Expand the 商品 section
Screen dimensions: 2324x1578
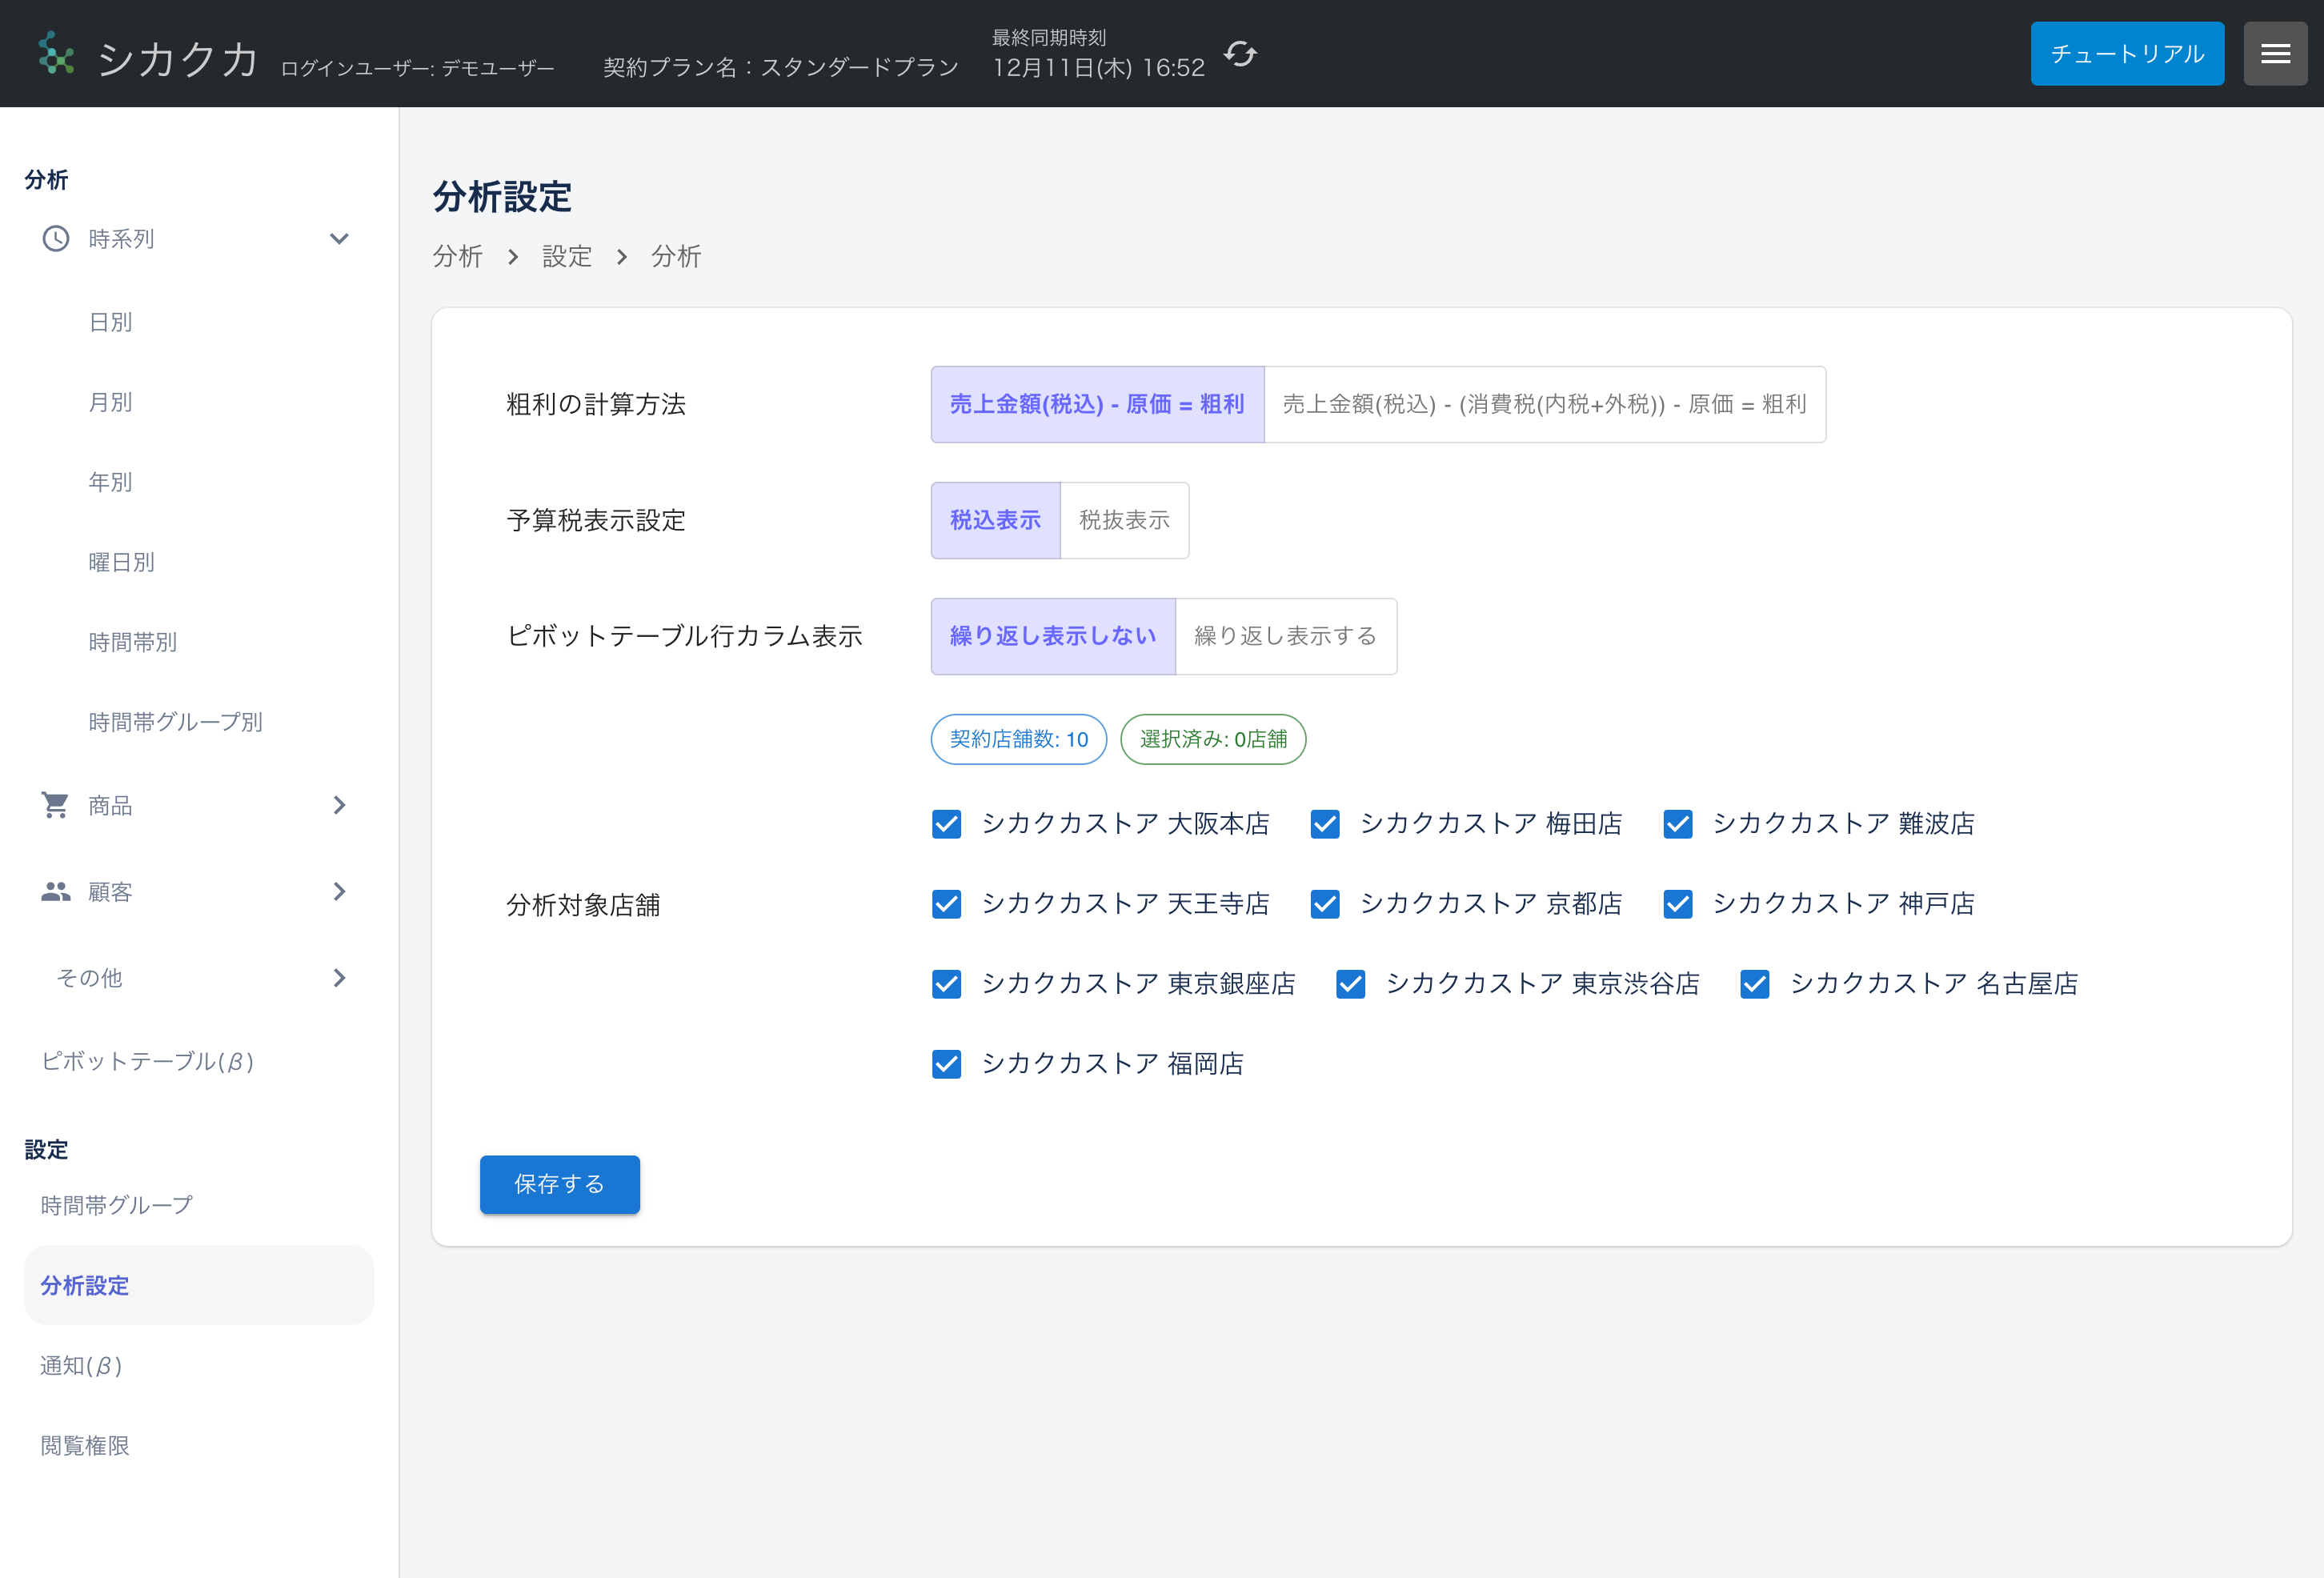click(339, 805)
